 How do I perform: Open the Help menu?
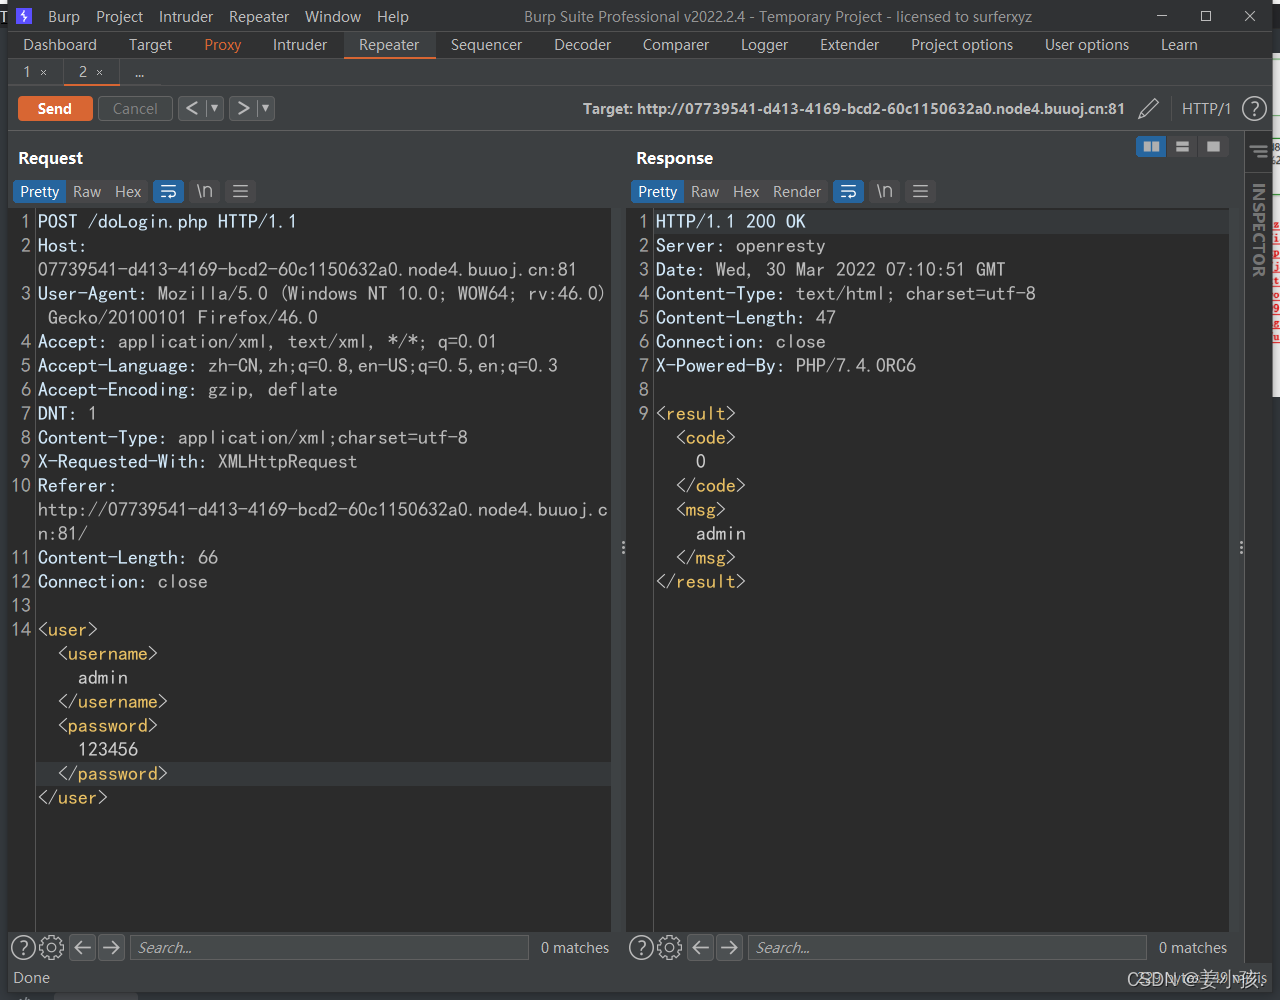point(393,17)
